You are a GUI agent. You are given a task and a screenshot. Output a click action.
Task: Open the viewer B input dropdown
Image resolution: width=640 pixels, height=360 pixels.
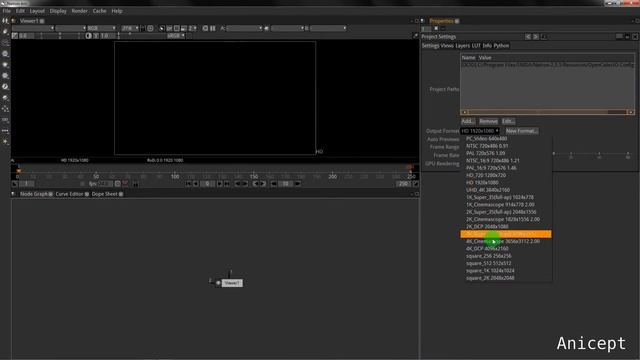tap(328, 28)
